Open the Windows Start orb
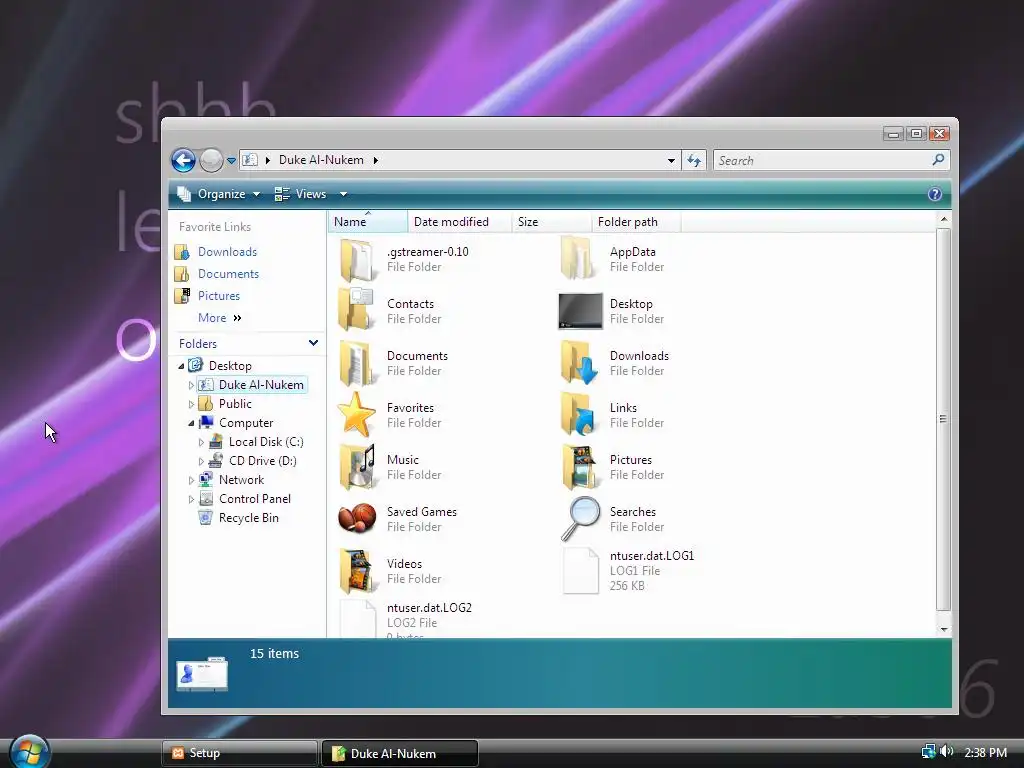The image size is (1024, 768). 29,752
